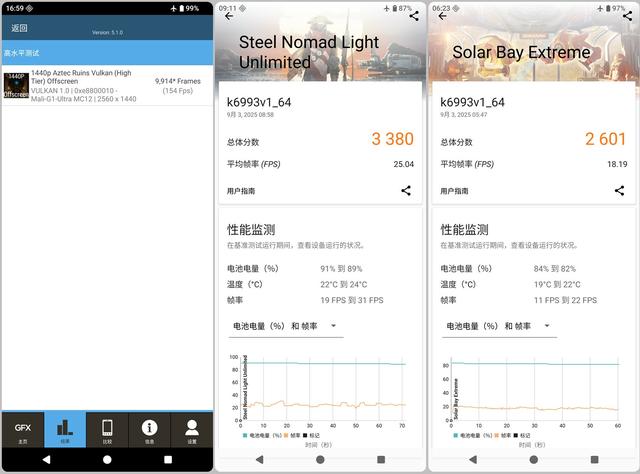The height and width of the screenshot is (474, 640).
Task: Share the 3 380 score card
Action: click(406, 190)
